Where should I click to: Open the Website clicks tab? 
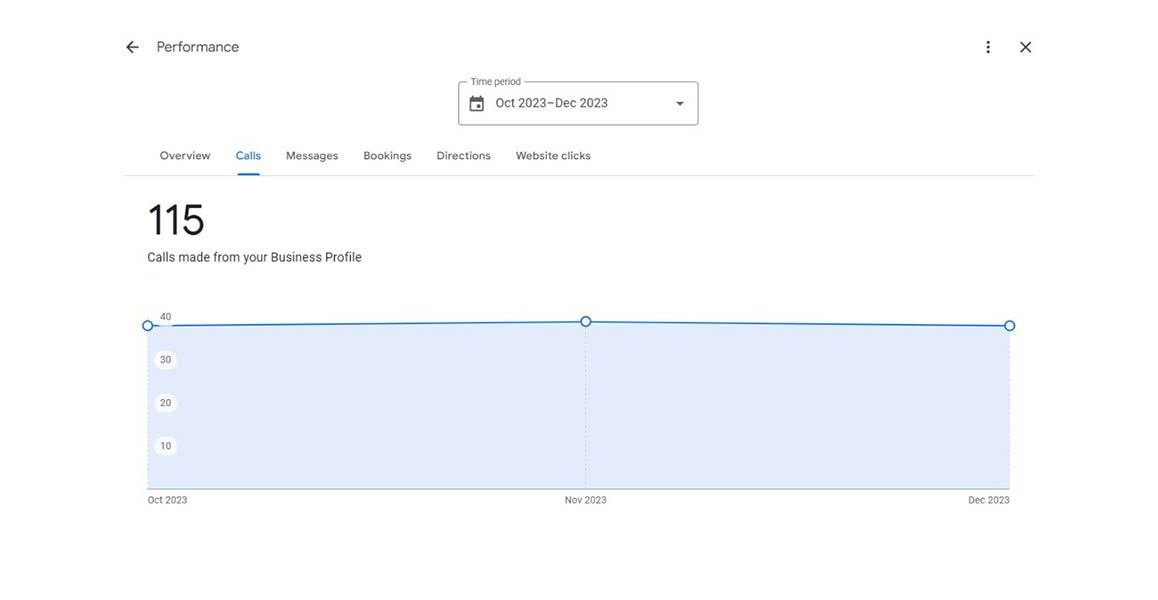coord(553,156)
